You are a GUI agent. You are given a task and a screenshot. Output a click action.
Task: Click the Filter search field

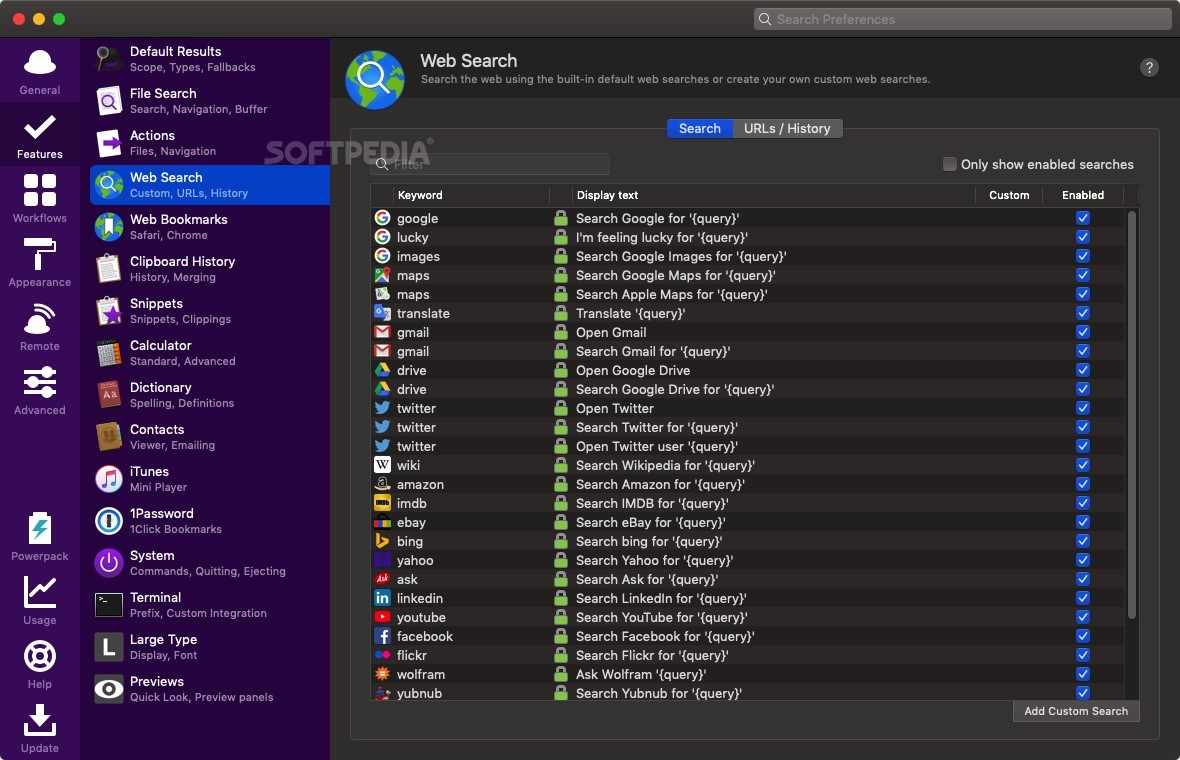point(490,164)
